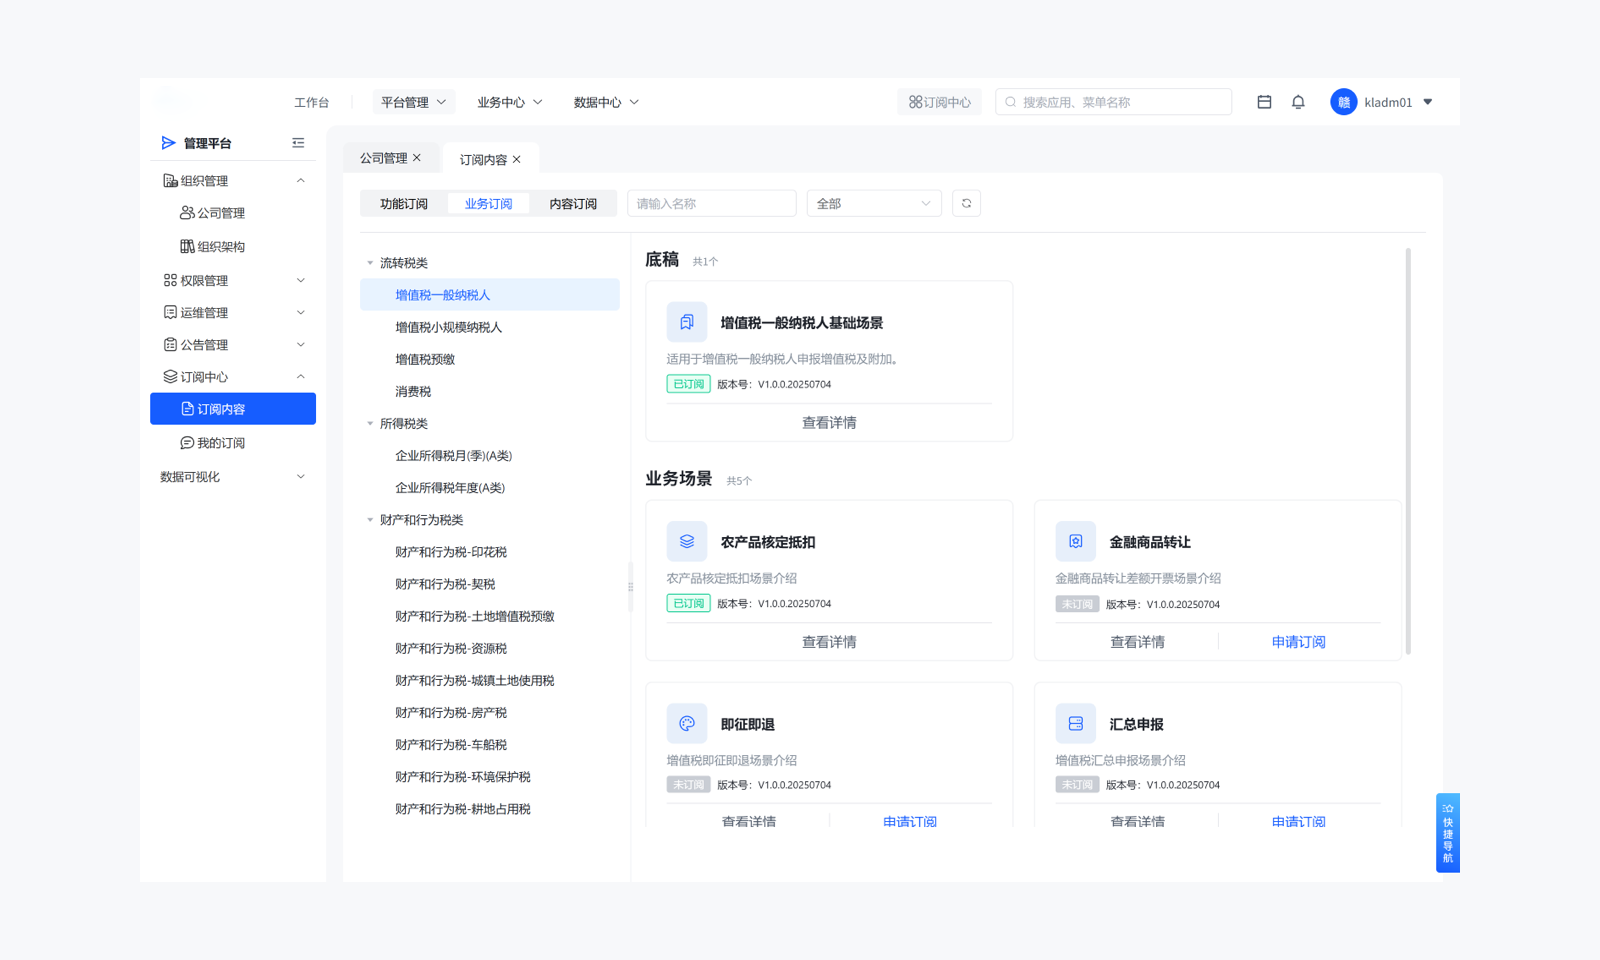This screenshot has height=960, width=1600.
Task: Open the calendar icon in header
Action: [1264, 102]
